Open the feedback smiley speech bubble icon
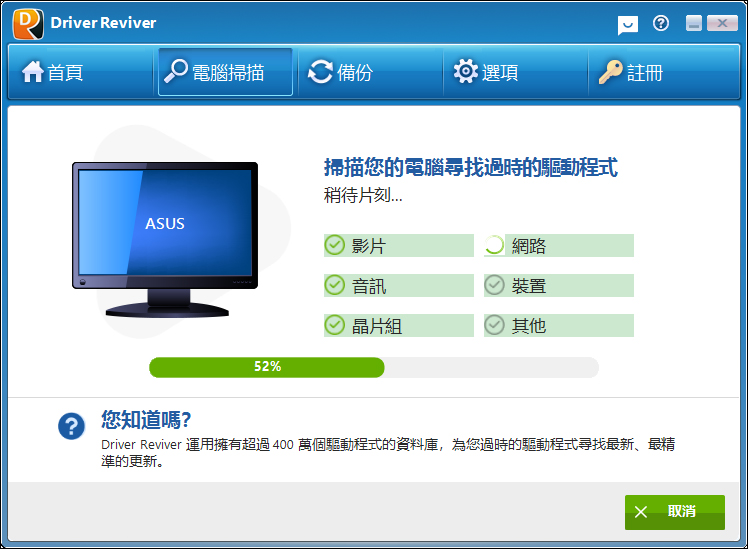 tap(627, 24)
